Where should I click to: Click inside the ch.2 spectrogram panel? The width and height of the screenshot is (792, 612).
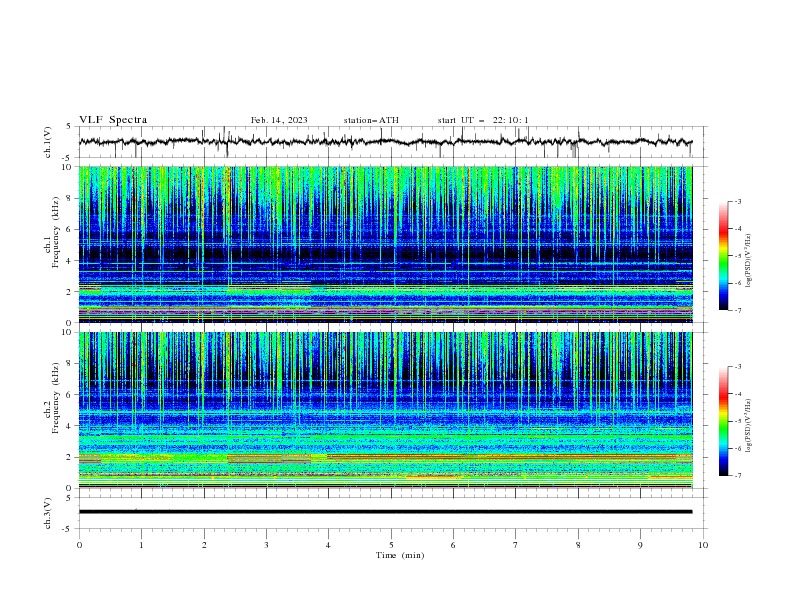(386, 410)
